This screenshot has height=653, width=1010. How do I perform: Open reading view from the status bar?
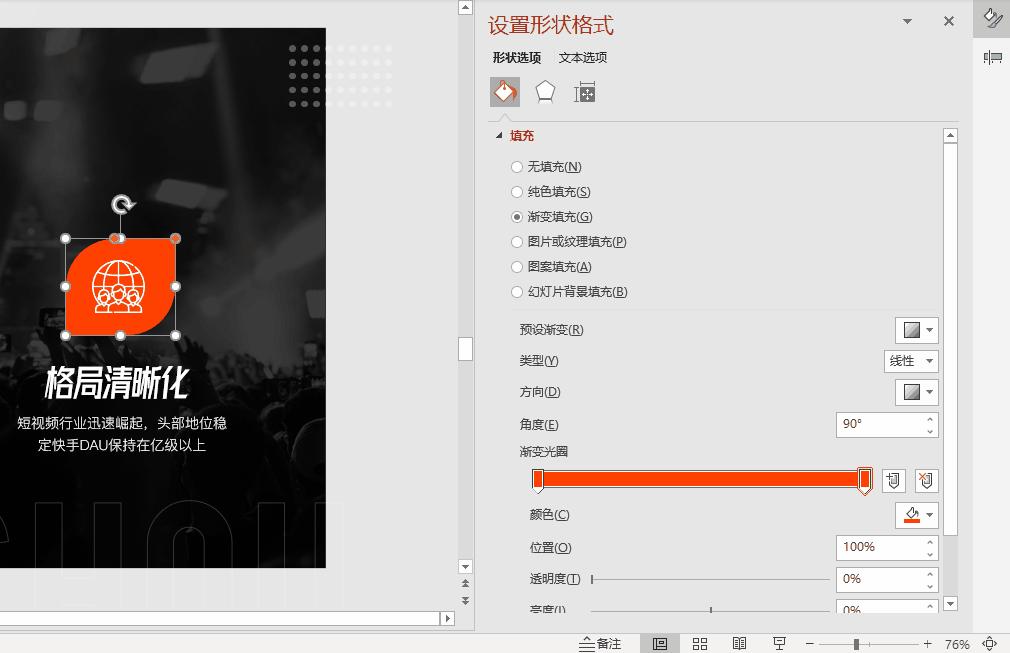click(740, 643)
